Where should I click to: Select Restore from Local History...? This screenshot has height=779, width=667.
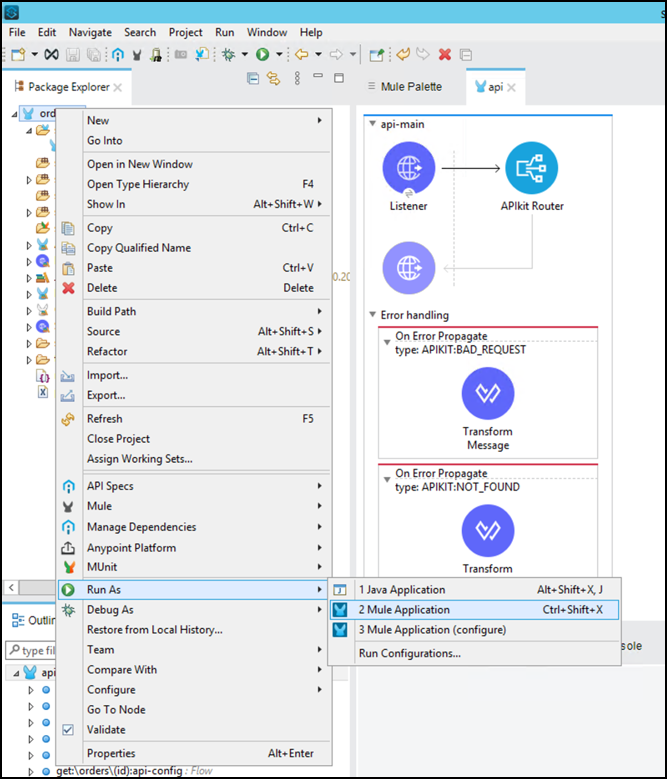(193, 629)
